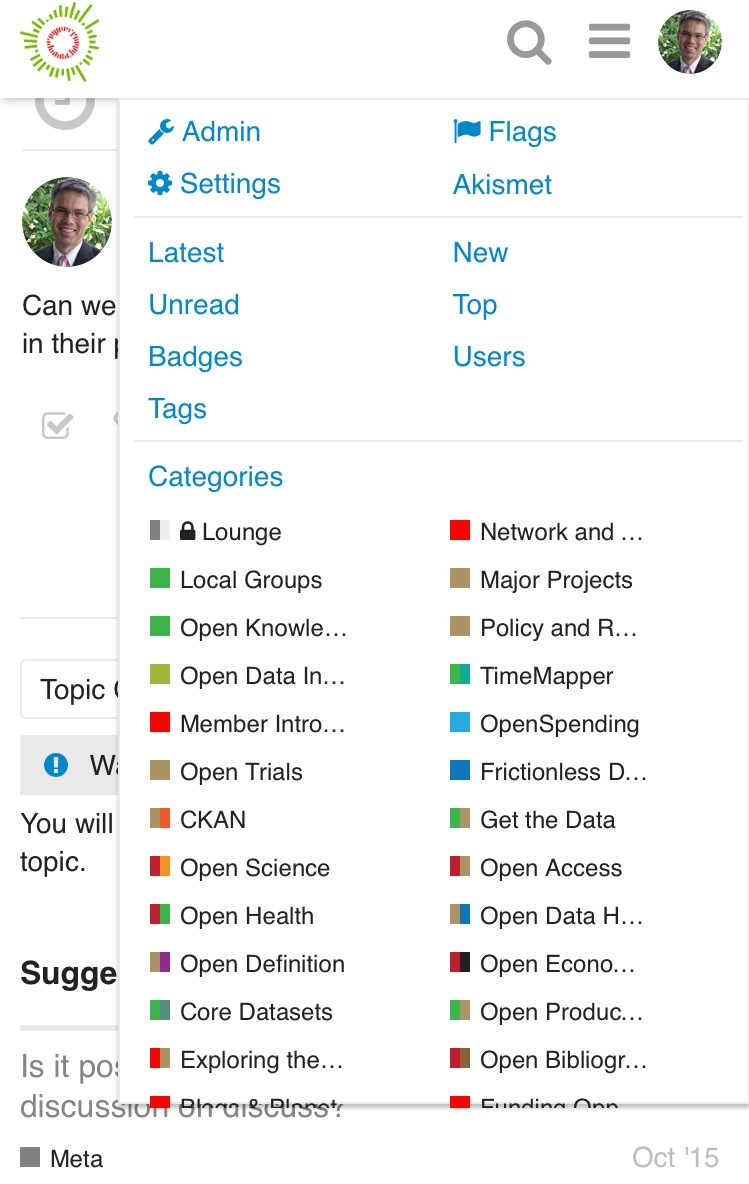Open the user profile avatar menu
749x1184 pixels.
(x=690, y=42)
